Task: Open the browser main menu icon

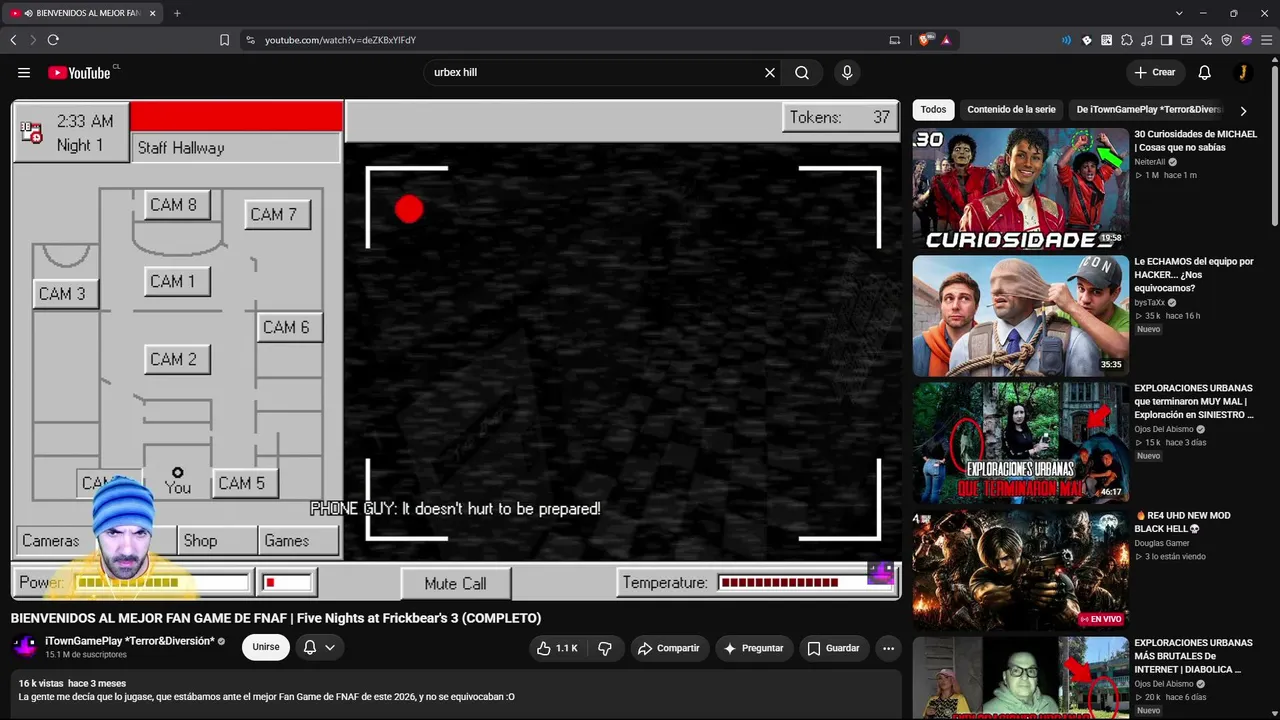Action: click(x=1266, y=40)
